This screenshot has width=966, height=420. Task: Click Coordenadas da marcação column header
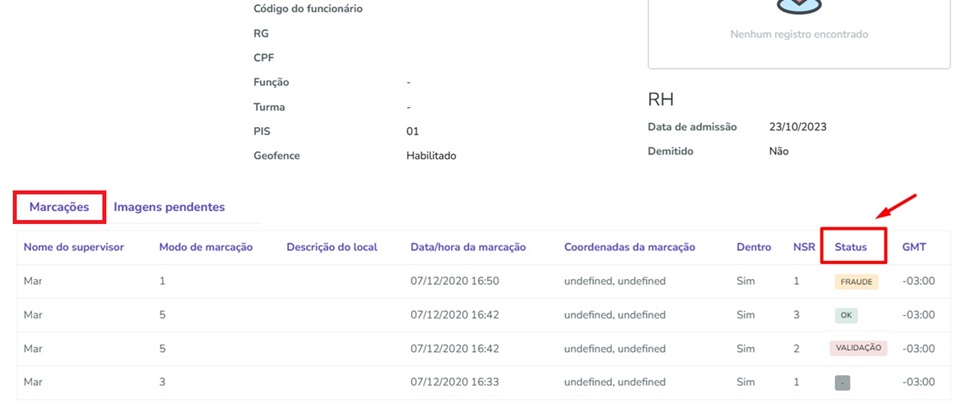coord(630,247)
